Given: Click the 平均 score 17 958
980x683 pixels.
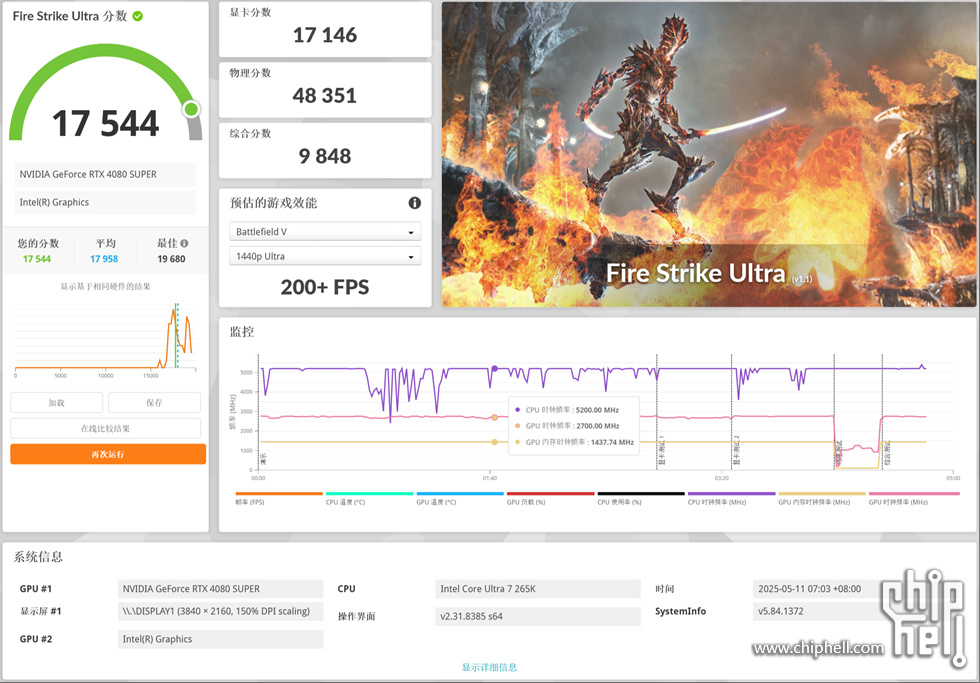Looking at the screenshot, I should pos(104,259).
